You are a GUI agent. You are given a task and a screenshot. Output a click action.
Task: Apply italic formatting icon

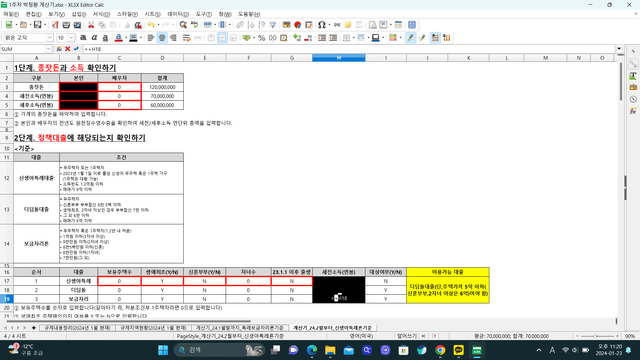[x=94, y=38]
